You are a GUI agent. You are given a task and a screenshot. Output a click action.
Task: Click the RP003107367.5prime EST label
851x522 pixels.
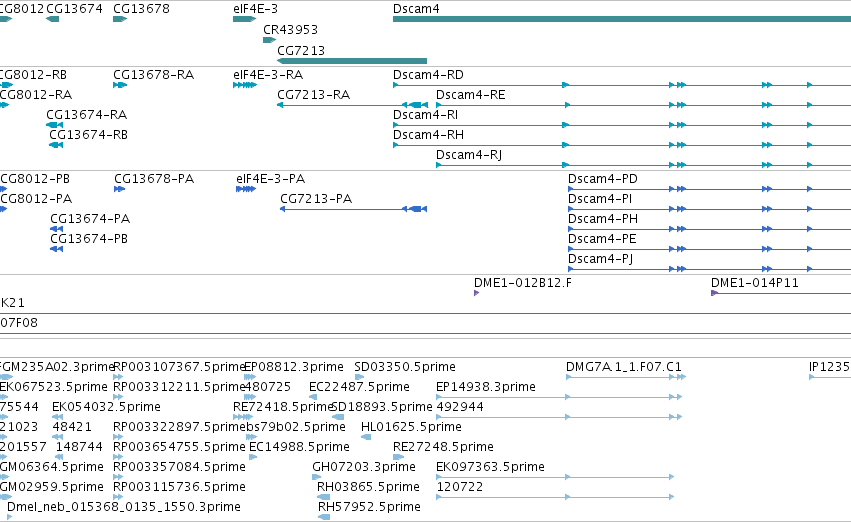click(x=180, y=367)
